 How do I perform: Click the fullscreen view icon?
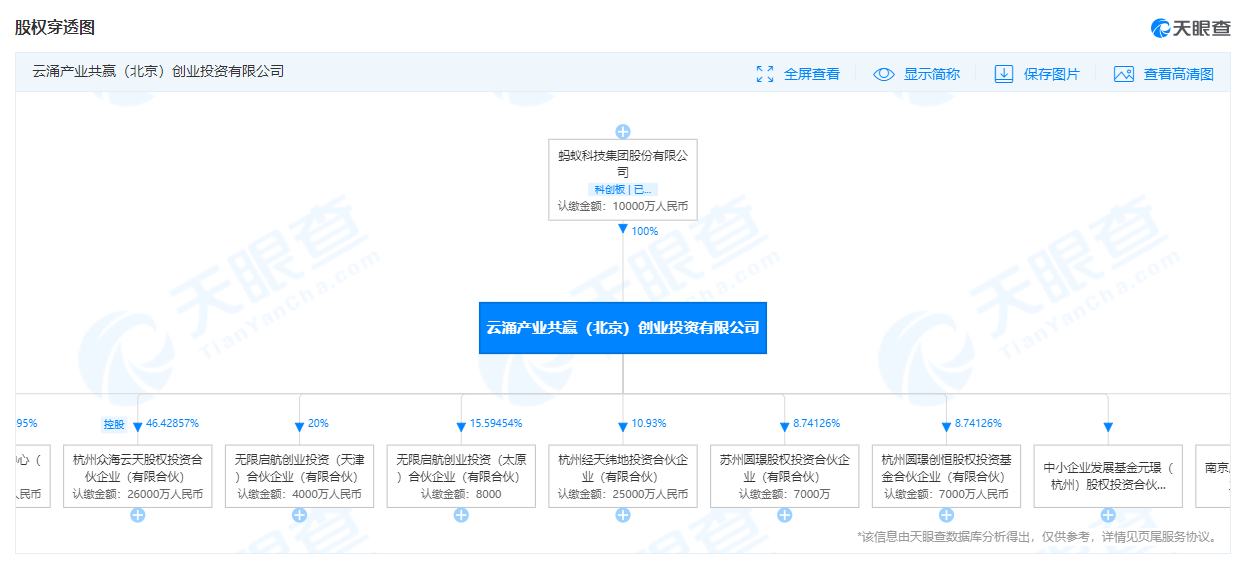[765, 74]
